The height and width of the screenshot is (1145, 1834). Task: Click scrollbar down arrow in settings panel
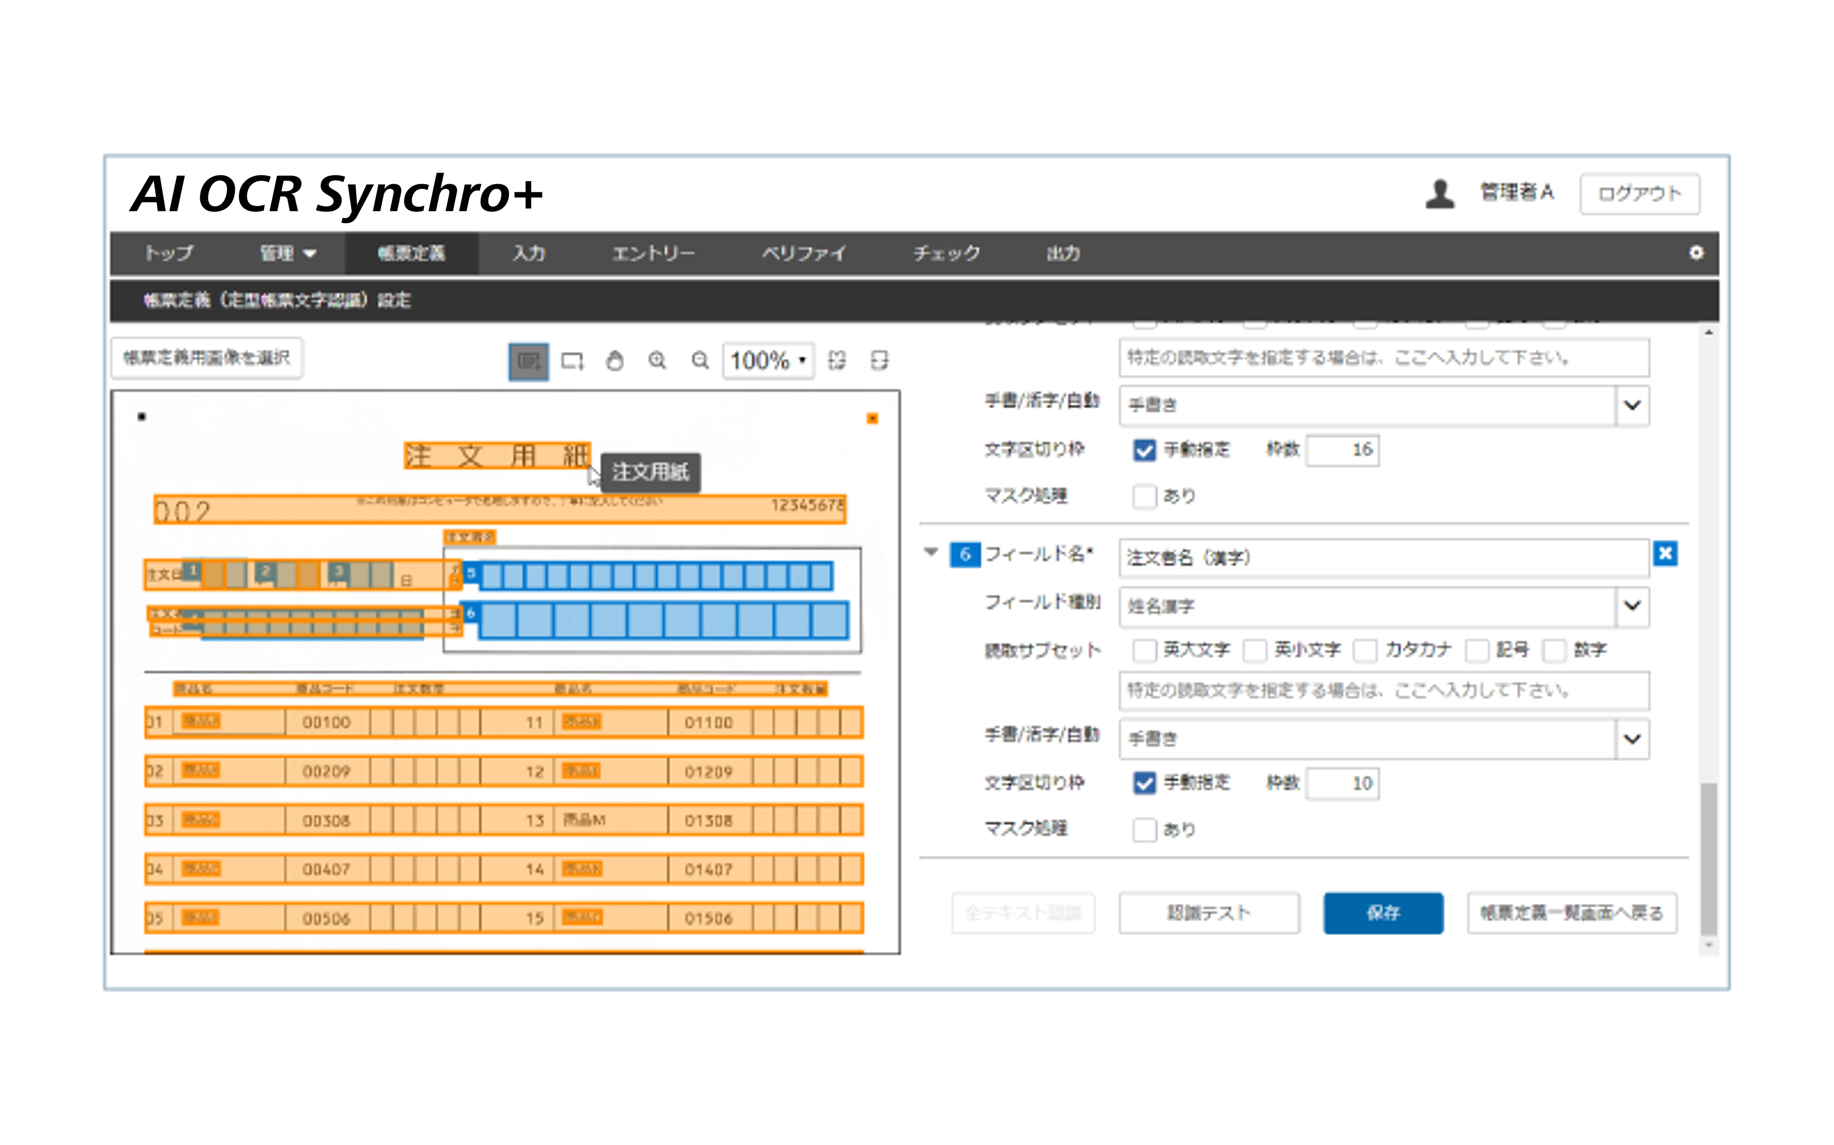pos(1708,945)
